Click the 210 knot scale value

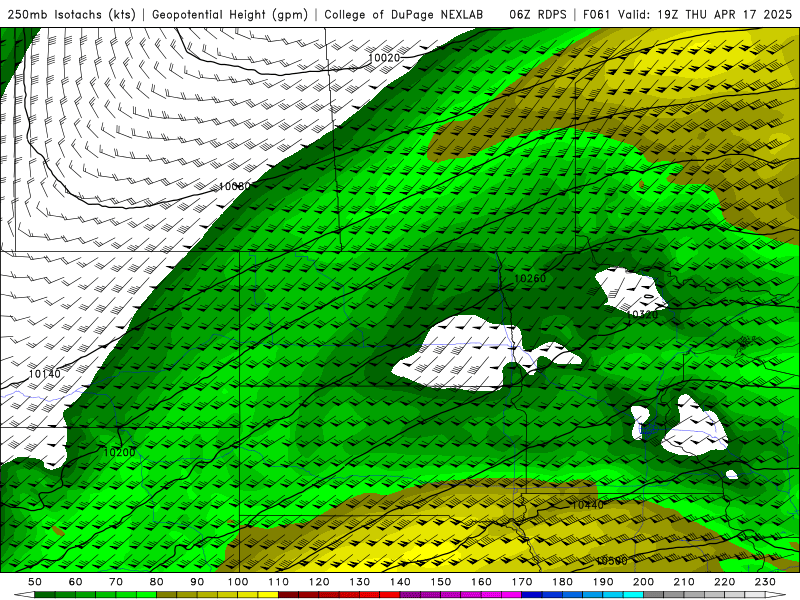tap(684, 582)
